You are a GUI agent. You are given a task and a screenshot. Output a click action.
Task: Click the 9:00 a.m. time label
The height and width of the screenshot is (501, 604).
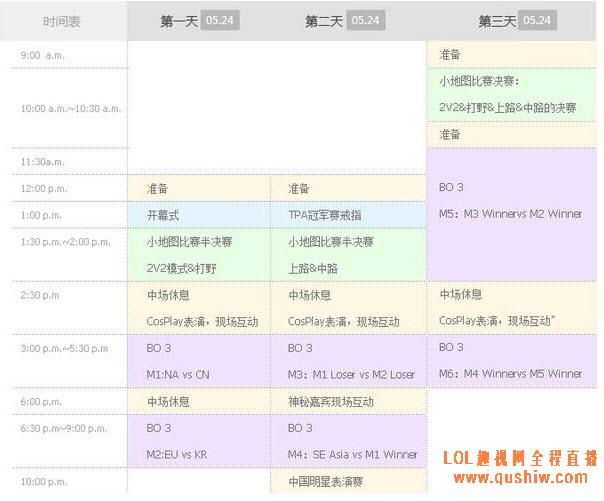point(42,55)
